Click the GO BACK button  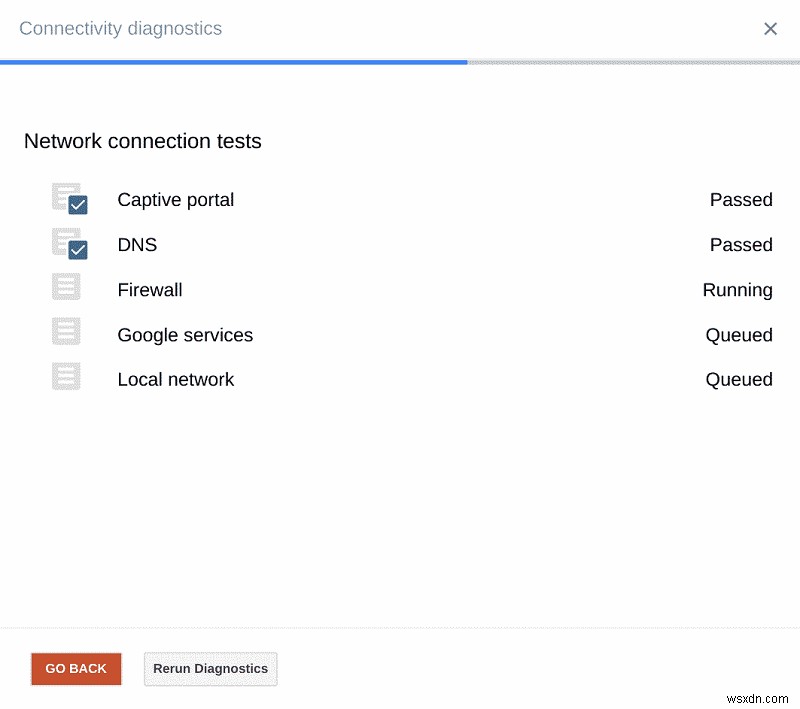coord(76,669)
